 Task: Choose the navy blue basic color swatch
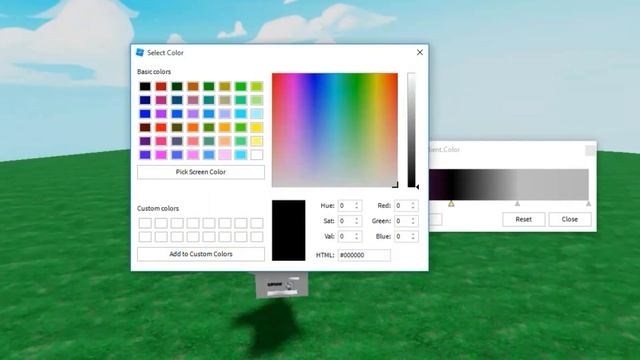145,100
